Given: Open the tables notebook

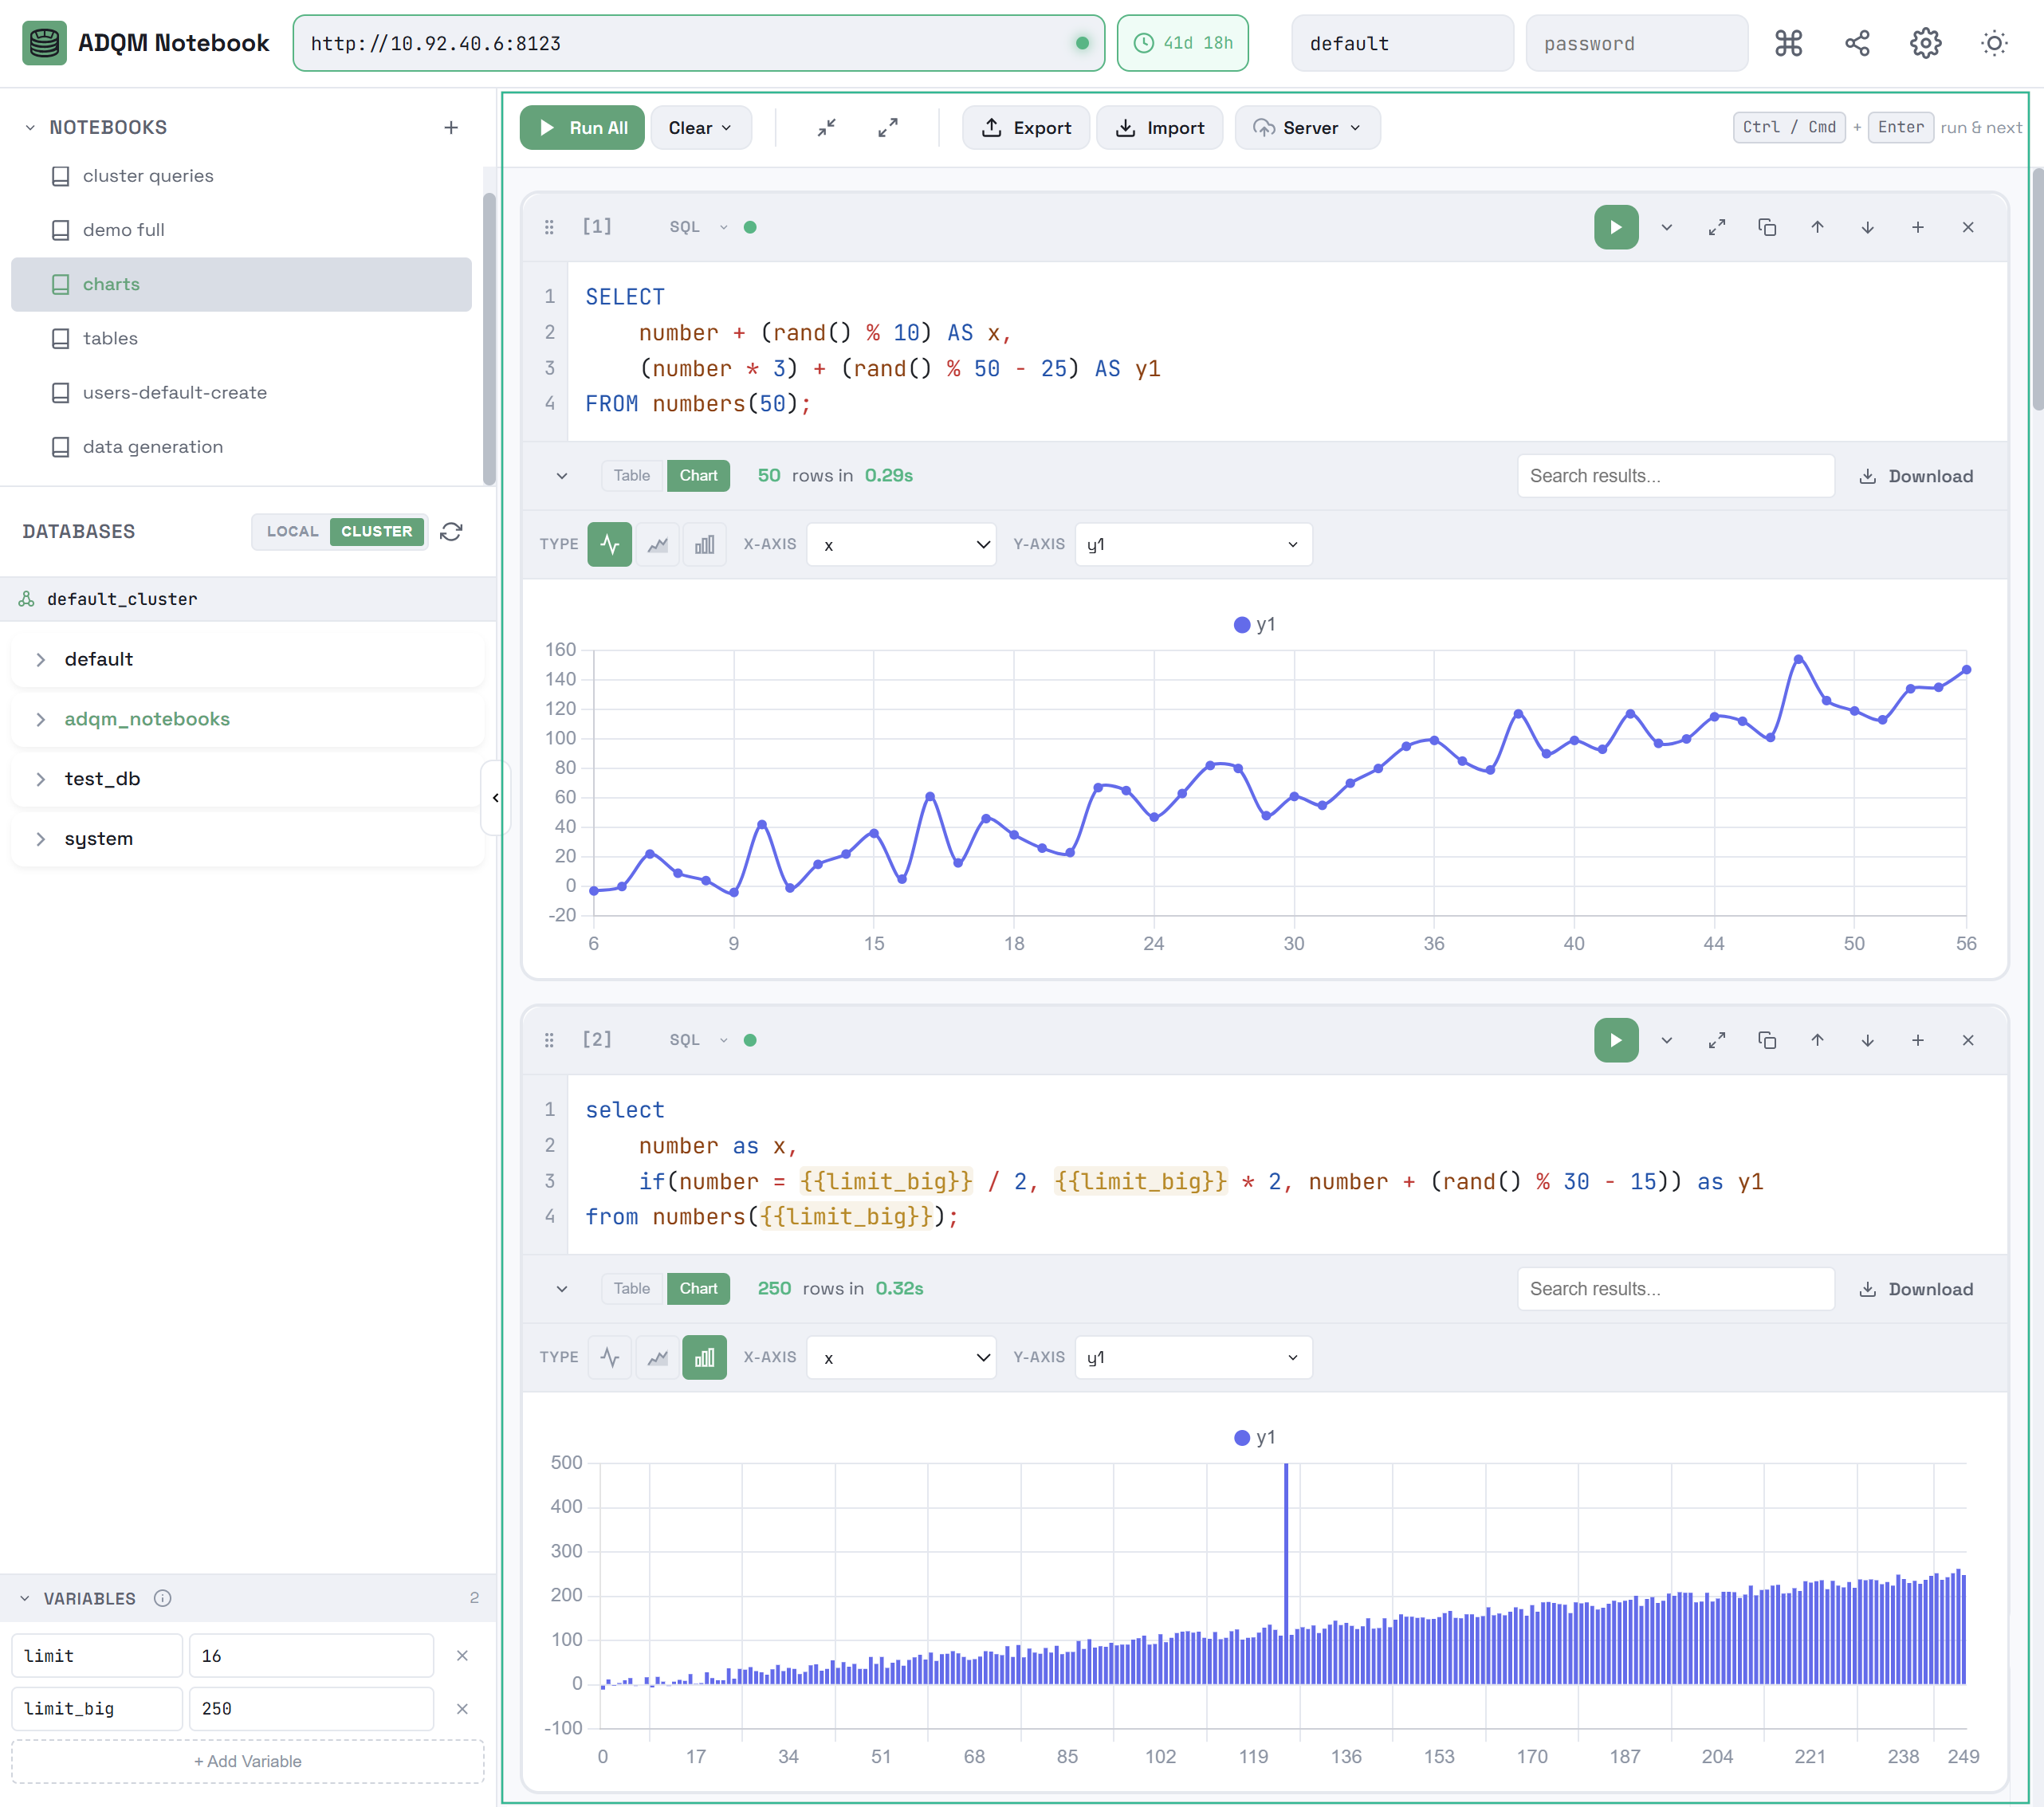Looking at the screenshot, I should 110,338.
